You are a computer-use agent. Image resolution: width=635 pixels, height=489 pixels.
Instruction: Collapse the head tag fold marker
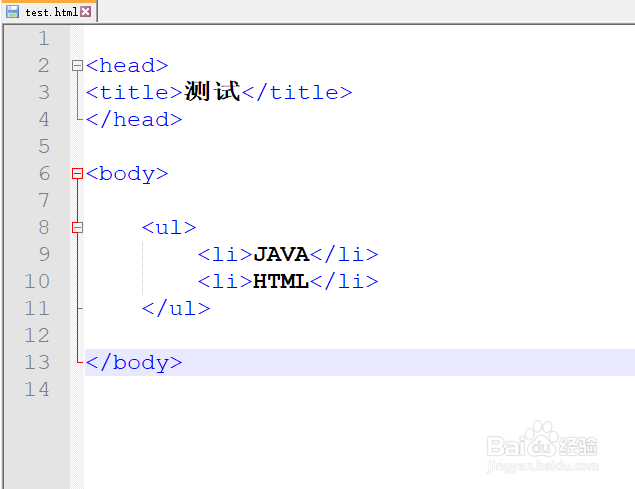77,66
